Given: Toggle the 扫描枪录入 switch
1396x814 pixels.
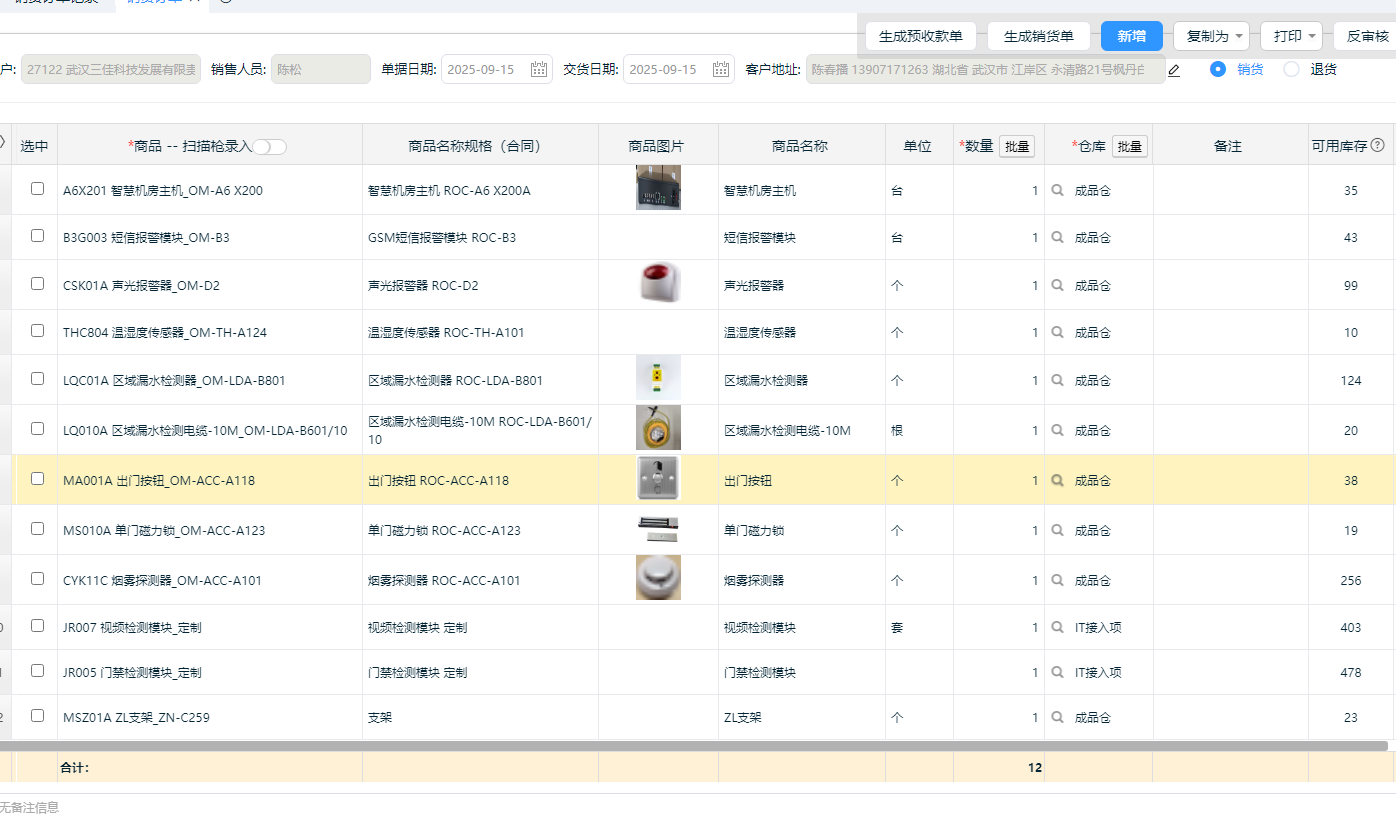Looking at the screenshot, I should (x=269, y=147).
